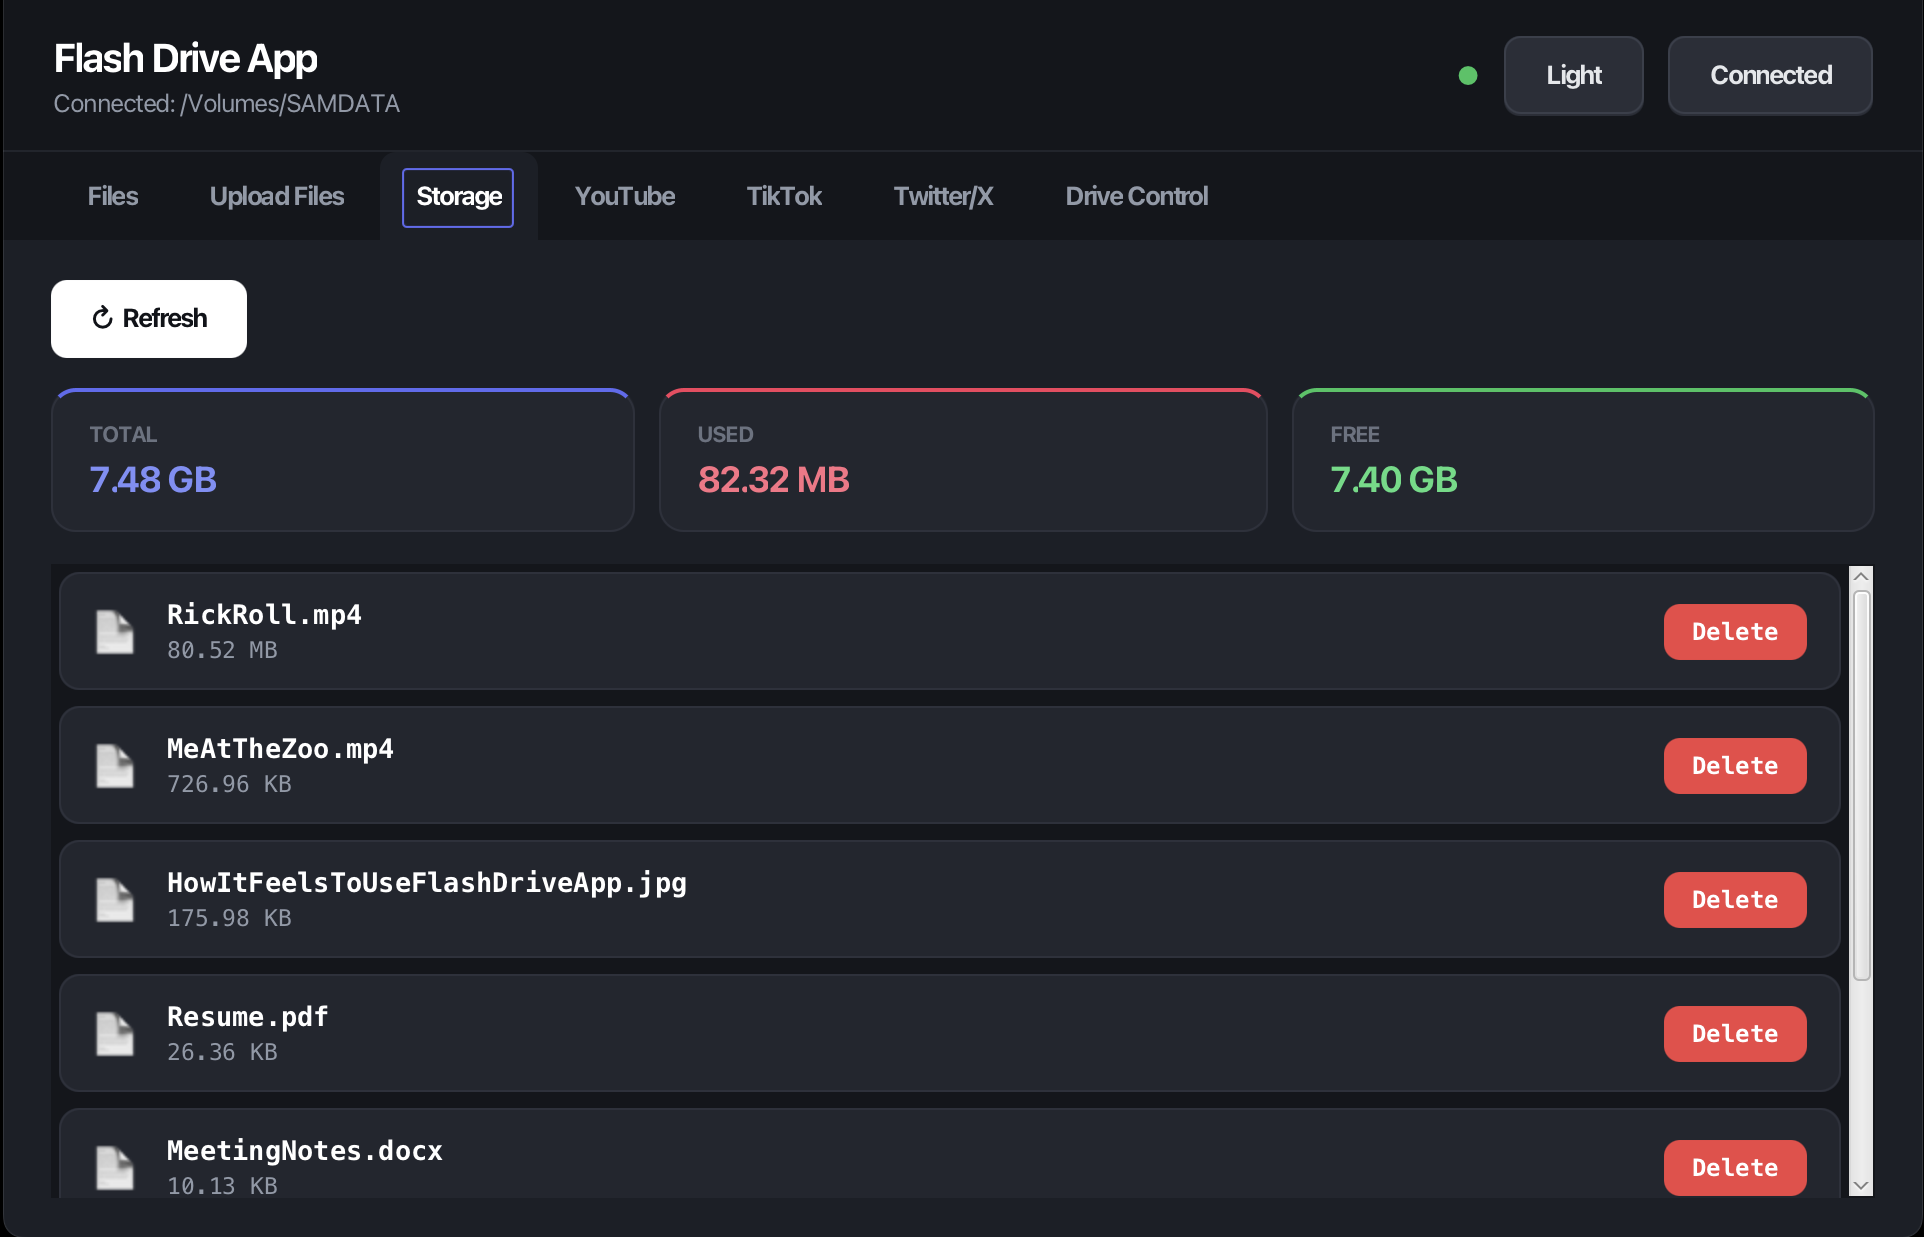Select the Storage tab

[x=458, y=197]
